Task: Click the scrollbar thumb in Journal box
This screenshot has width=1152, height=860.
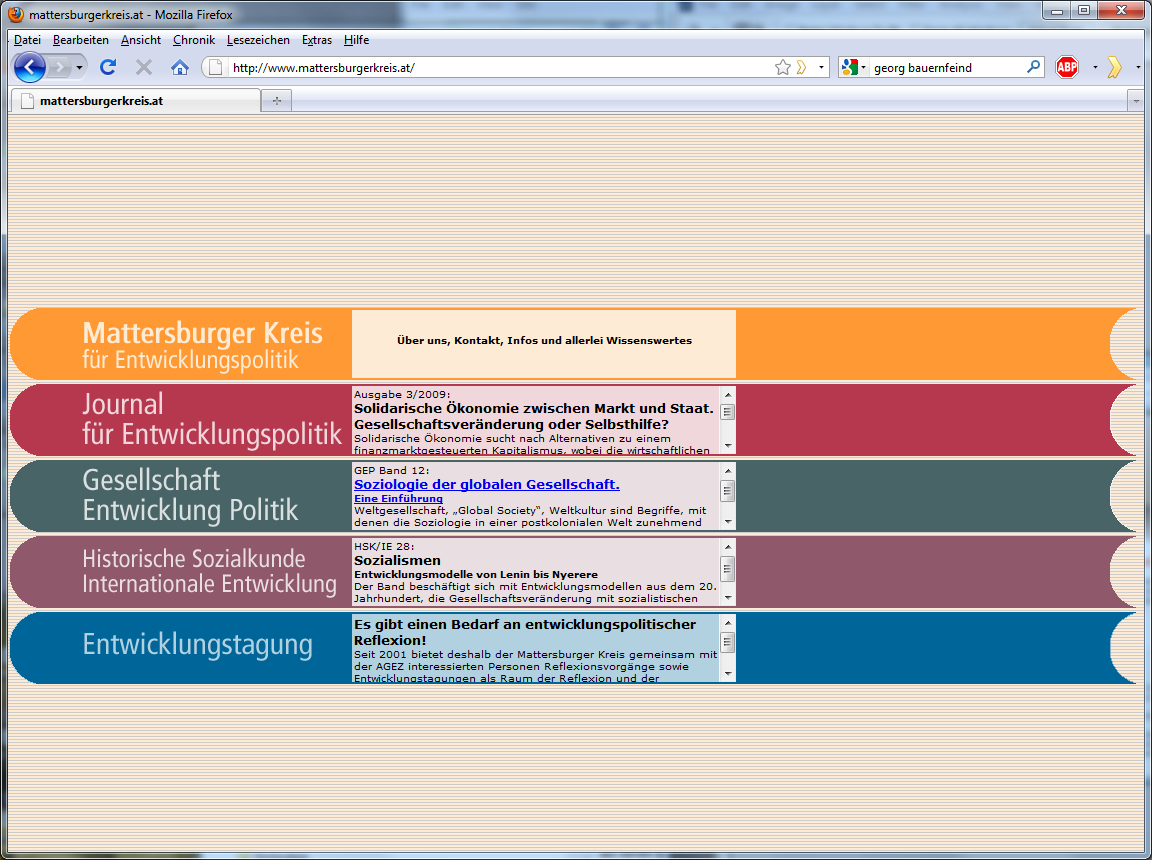Action: point(727,412)
